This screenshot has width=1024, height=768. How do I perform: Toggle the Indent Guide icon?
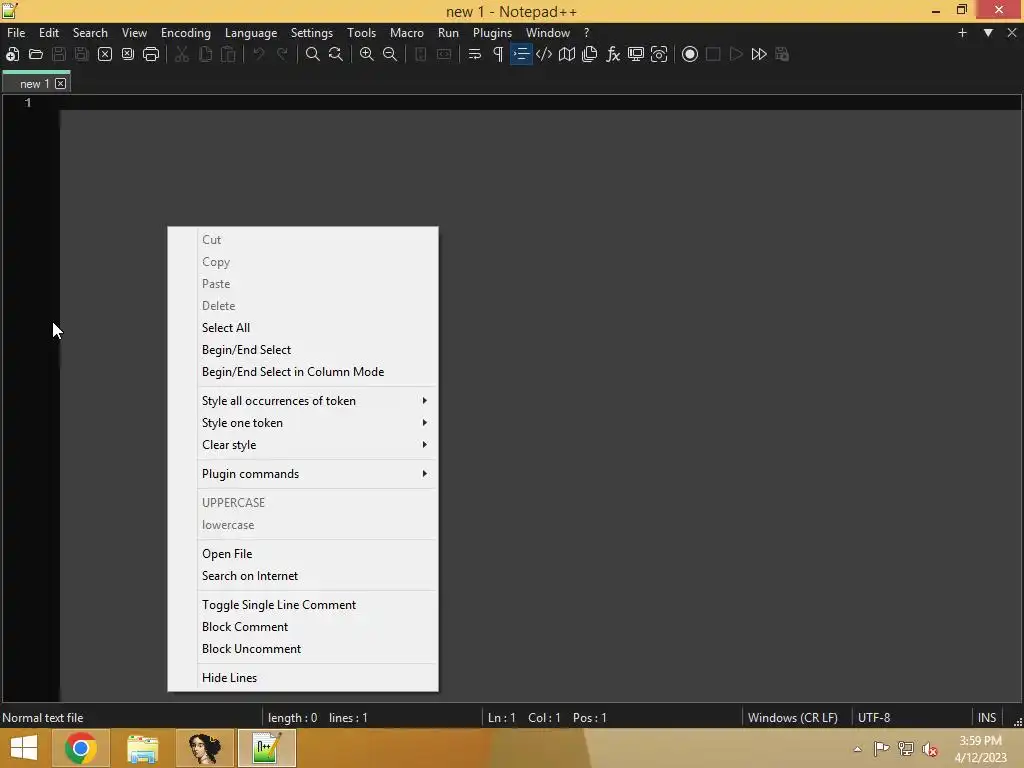click(521, 54)
